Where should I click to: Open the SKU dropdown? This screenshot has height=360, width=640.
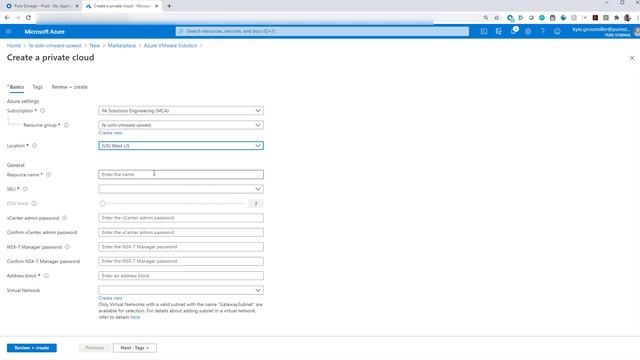pos(181,189)
